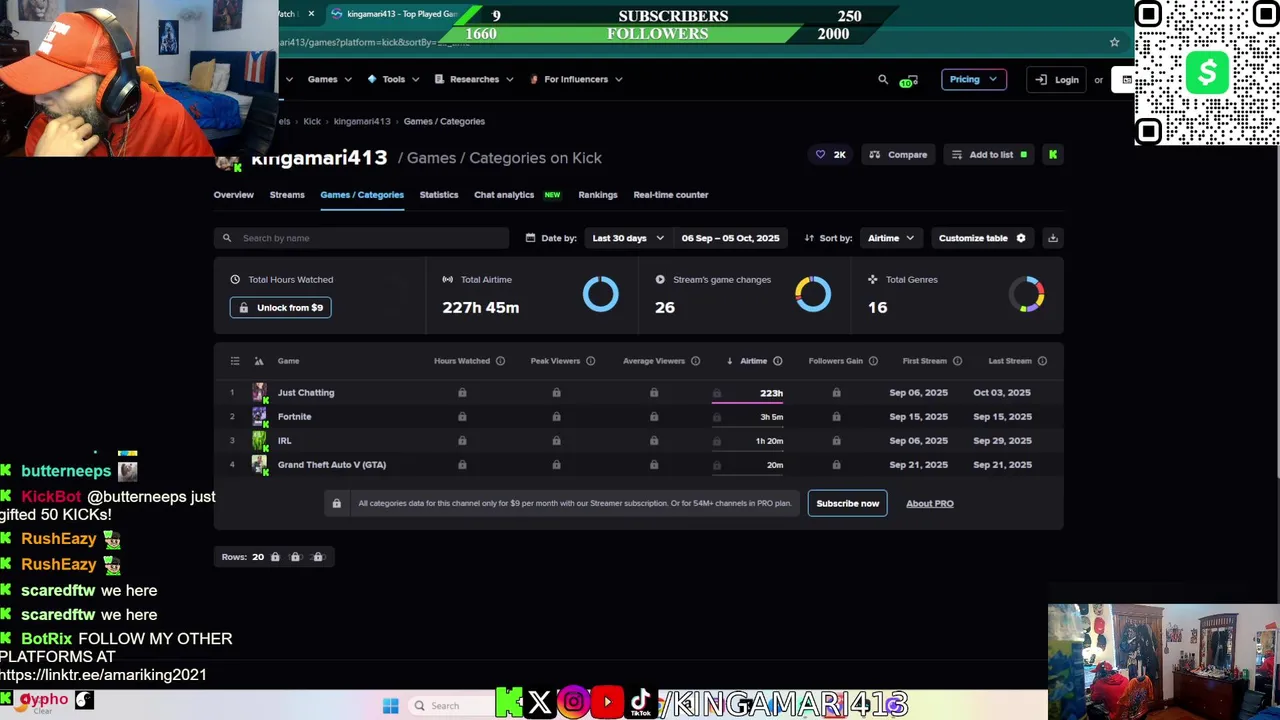Image resolution: width=1280 pixels, height=720 pixels.
Task: Click the Fortnite game name
Action: 295,417
